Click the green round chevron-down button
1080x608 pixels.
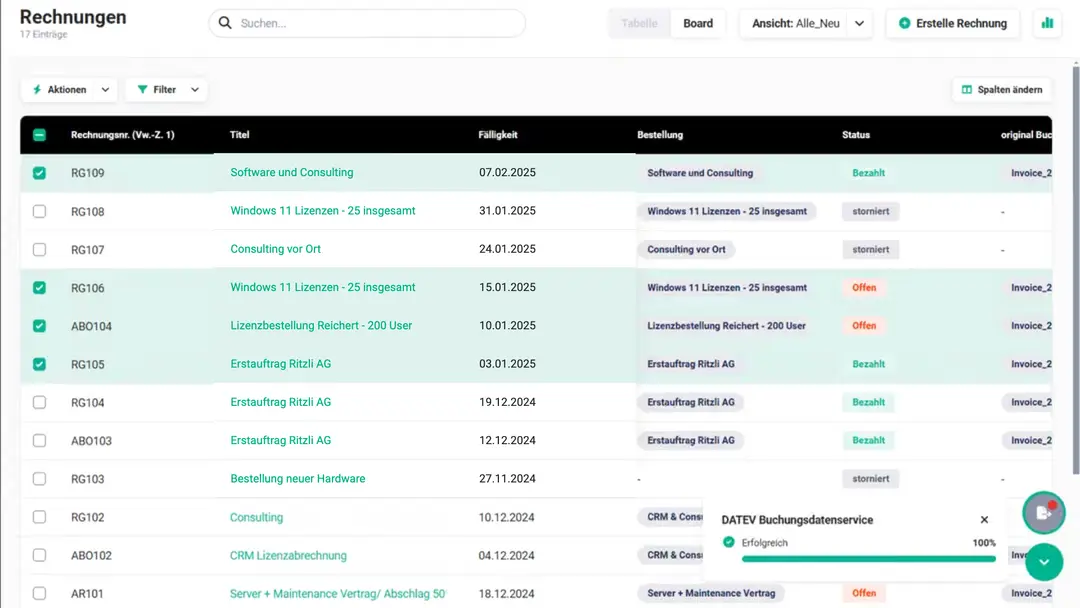[x=1044, y=562]
